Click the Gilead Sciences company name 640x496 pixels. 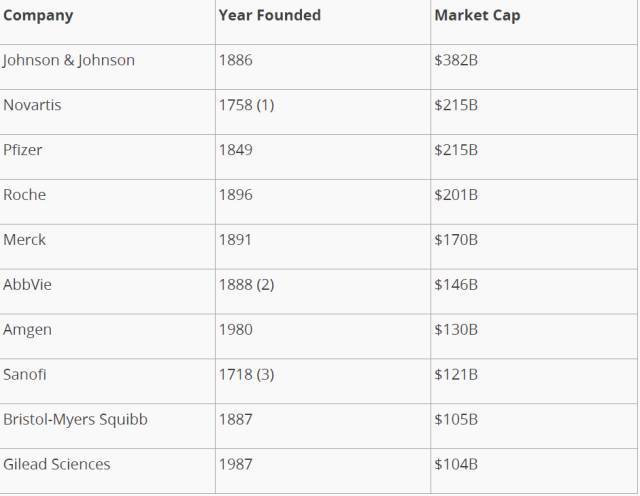click(x=57, y=464)
